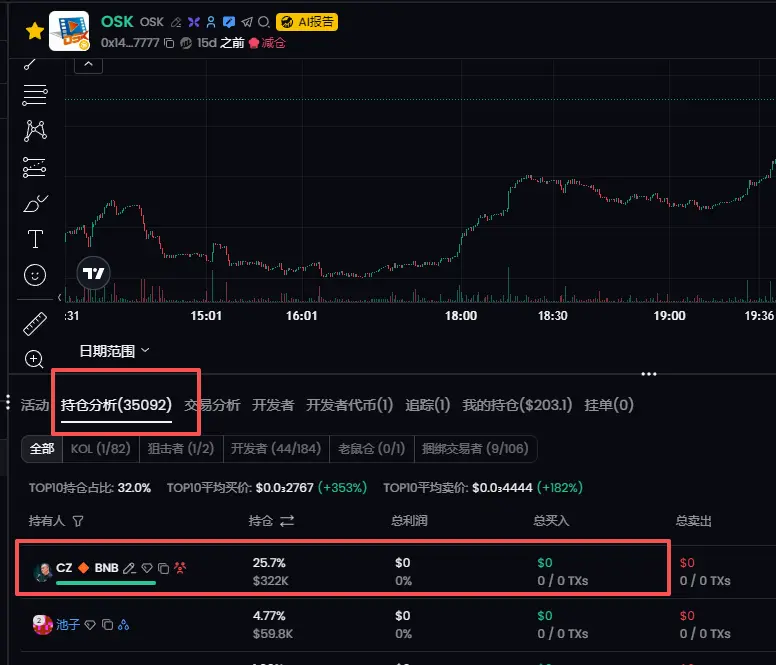Switch to the 我的持仓($203.1) tab

coord(517,405)
